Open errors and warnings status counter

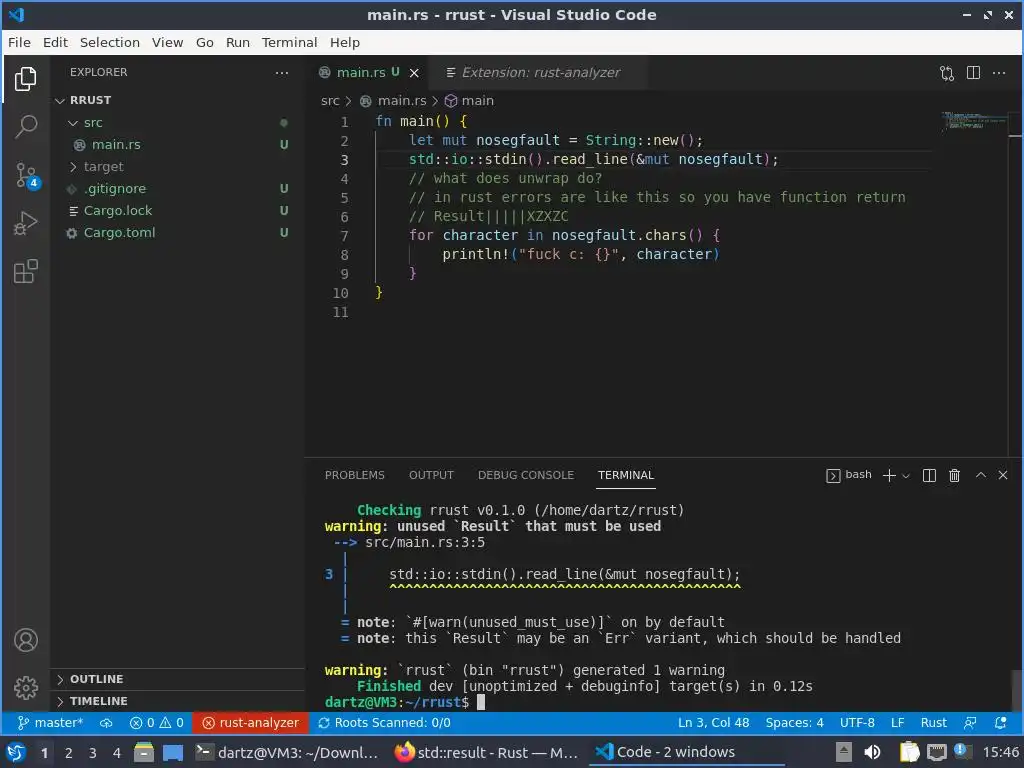click(x=157, y=723)
